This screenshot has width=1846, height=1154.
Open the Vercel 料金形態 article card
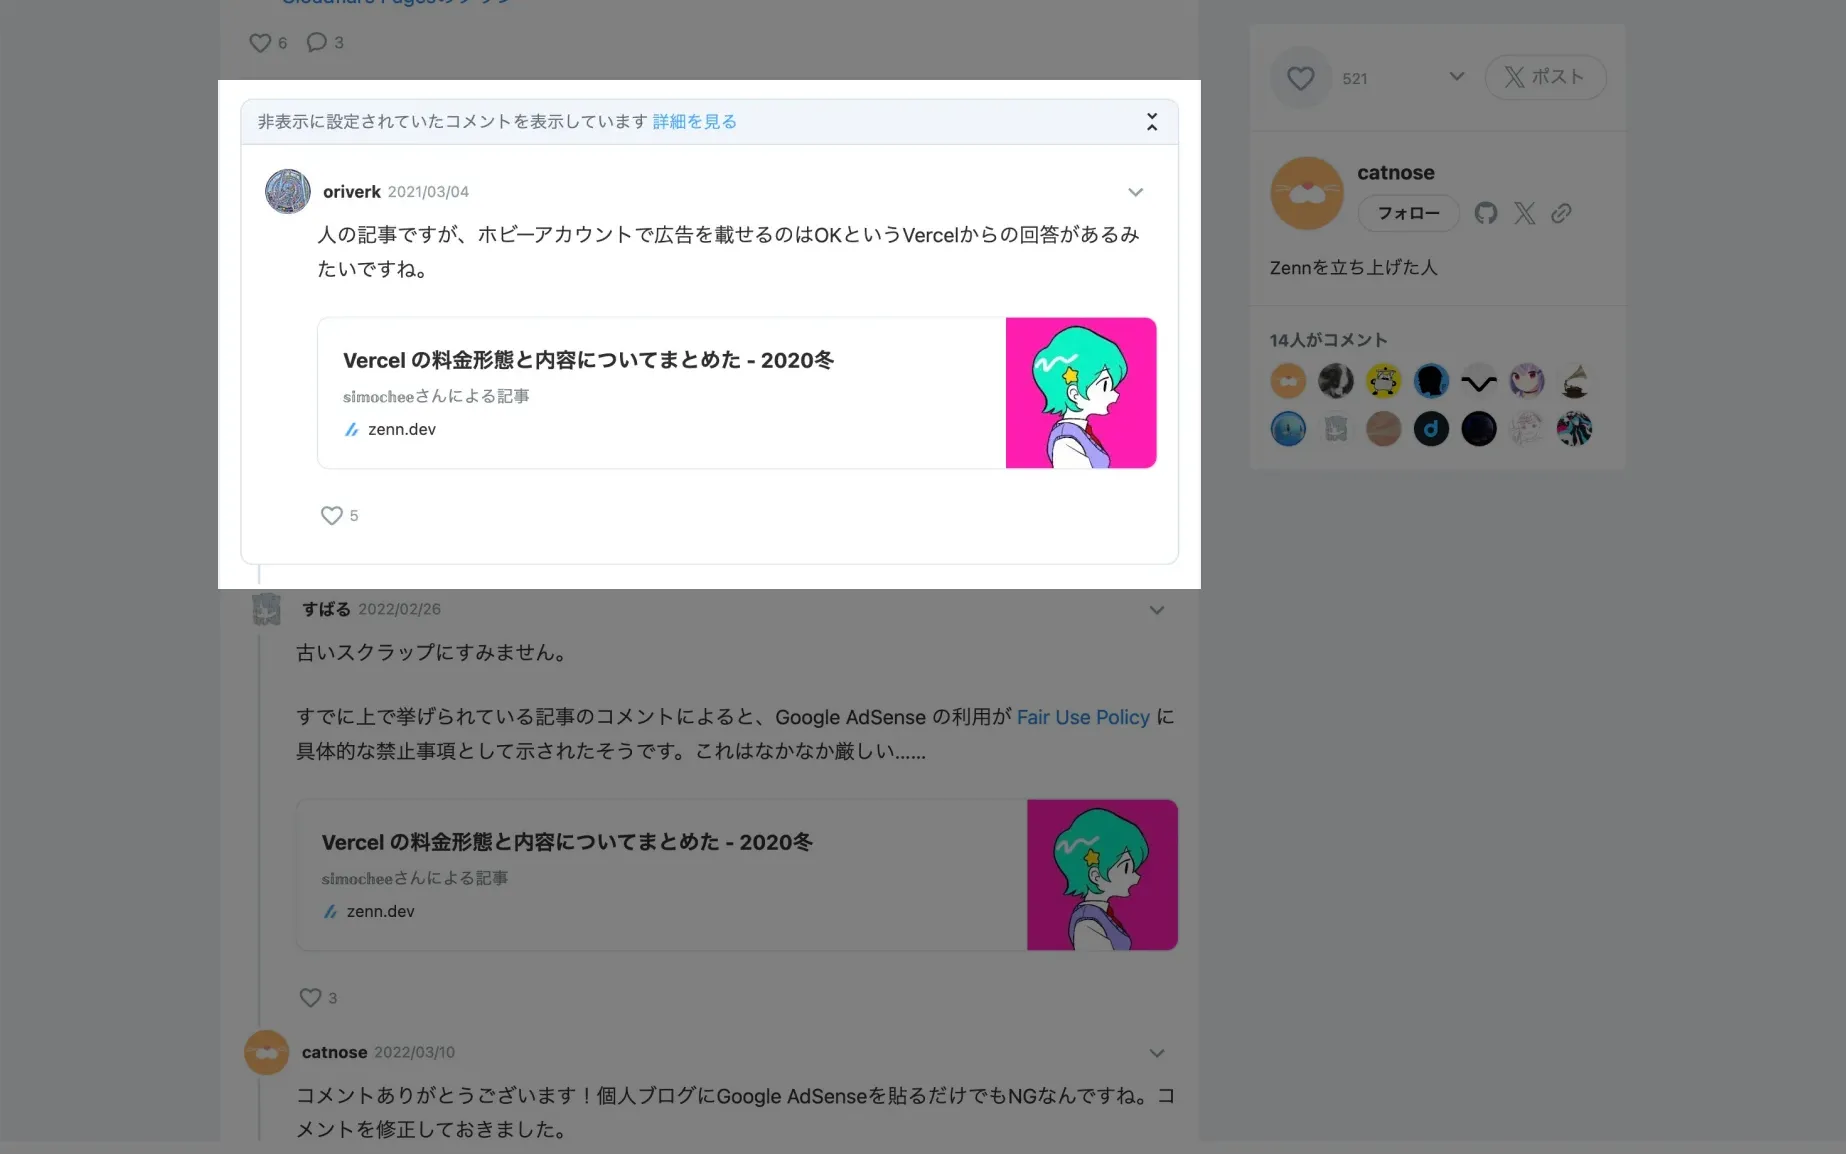pyautogui.click(x=660, y=392)
